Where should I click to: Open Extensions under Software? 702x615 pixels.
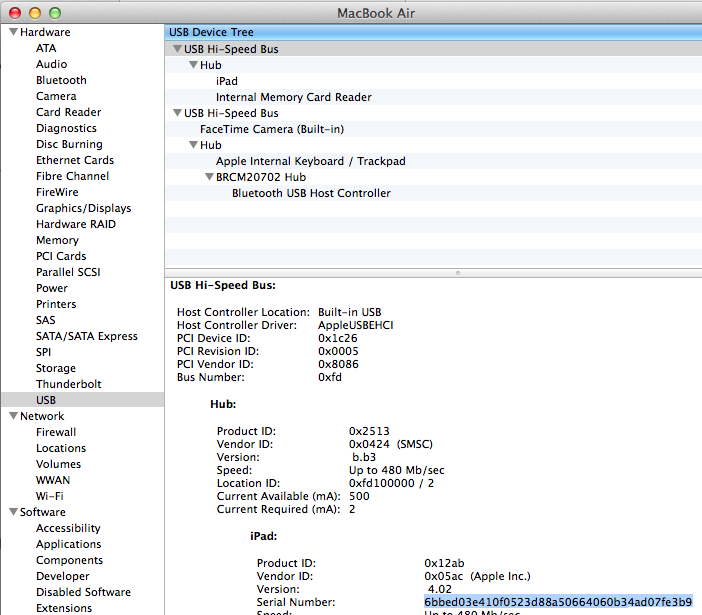pos(64,608)
